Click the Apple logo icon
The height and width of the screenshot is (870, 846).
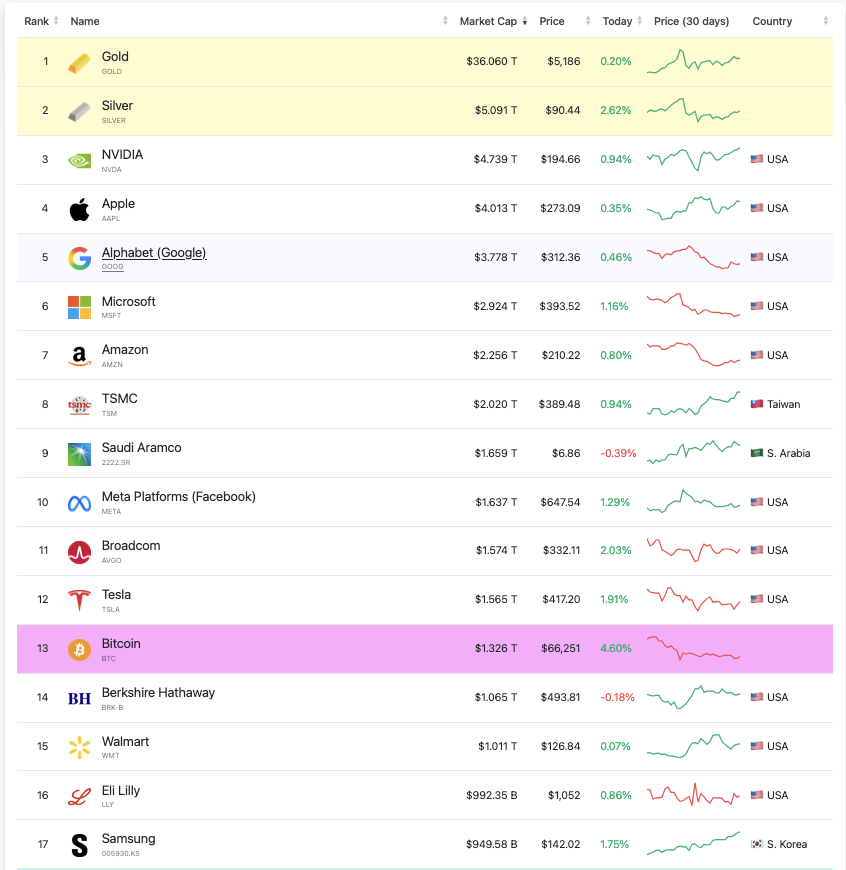pyautogui.click(x=79, y=209)
